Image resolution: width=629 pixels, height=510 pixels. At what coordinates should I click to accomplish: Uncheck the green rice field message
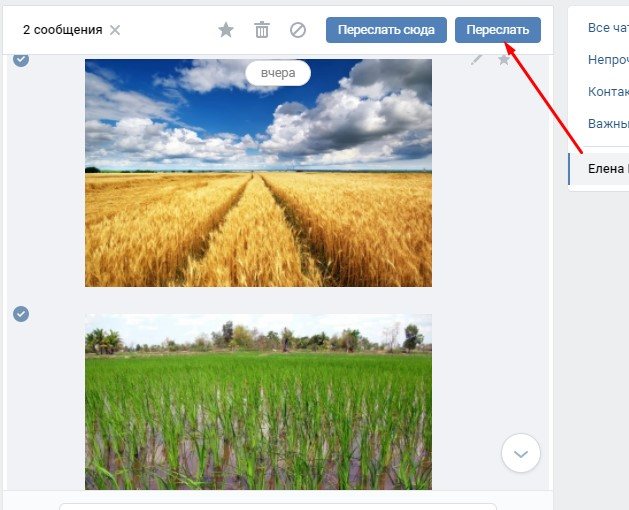pos(21,314)
